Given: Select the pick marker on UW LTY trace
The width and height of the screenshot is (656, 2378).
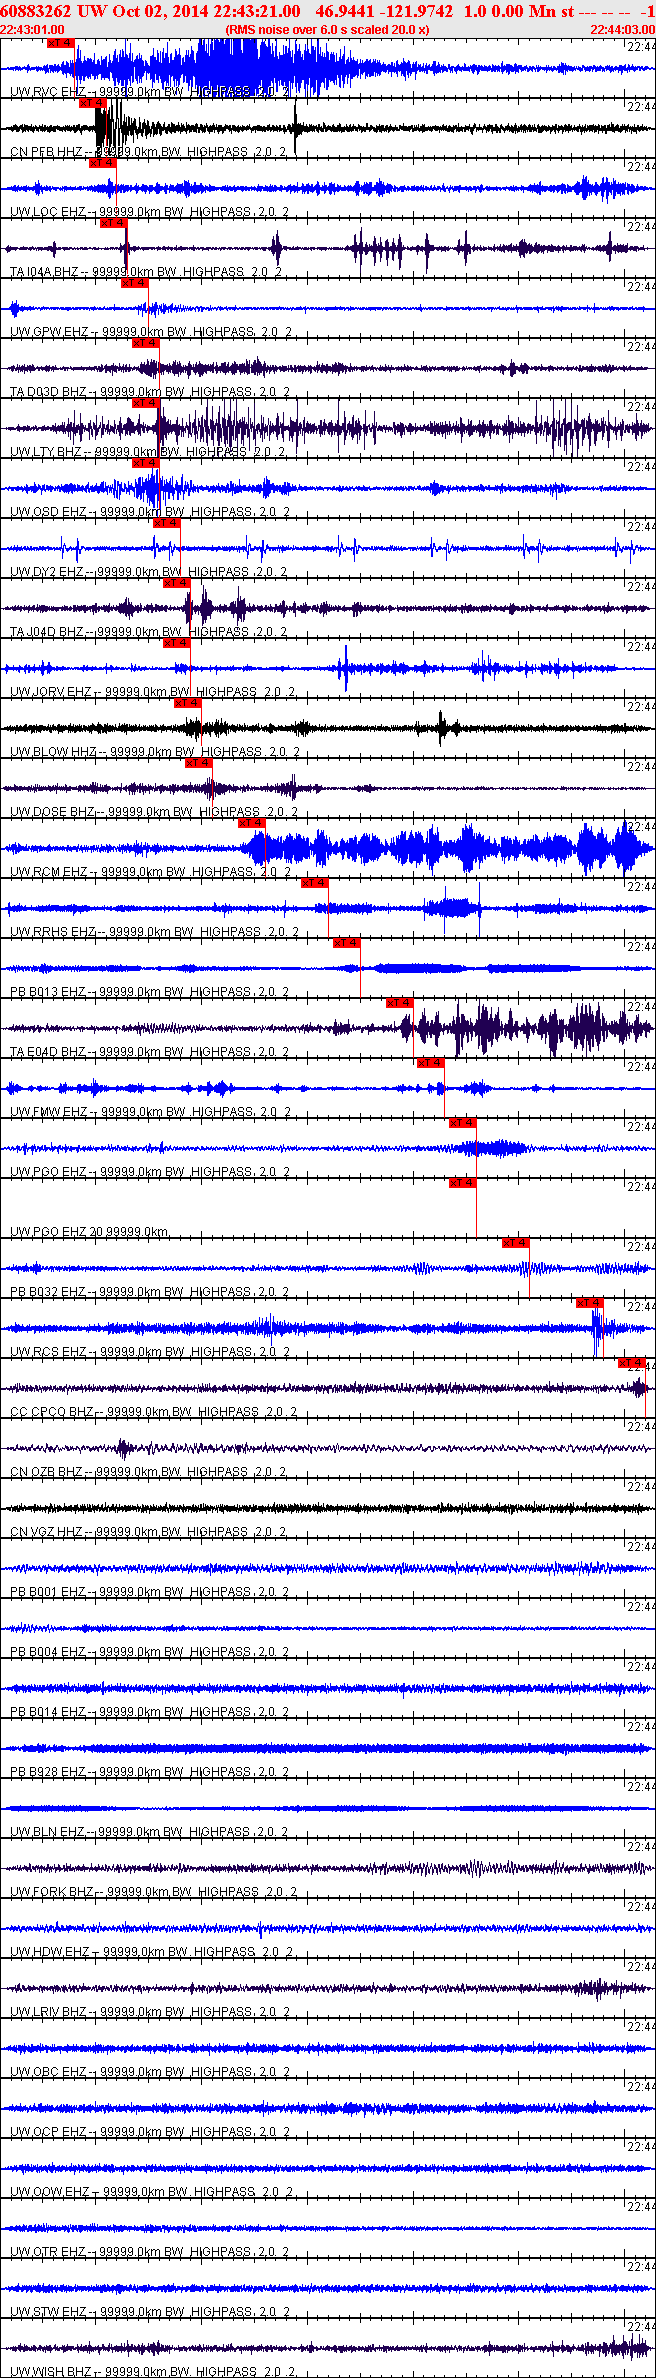Looking at the screenshot, I should [x=145, y=403].
